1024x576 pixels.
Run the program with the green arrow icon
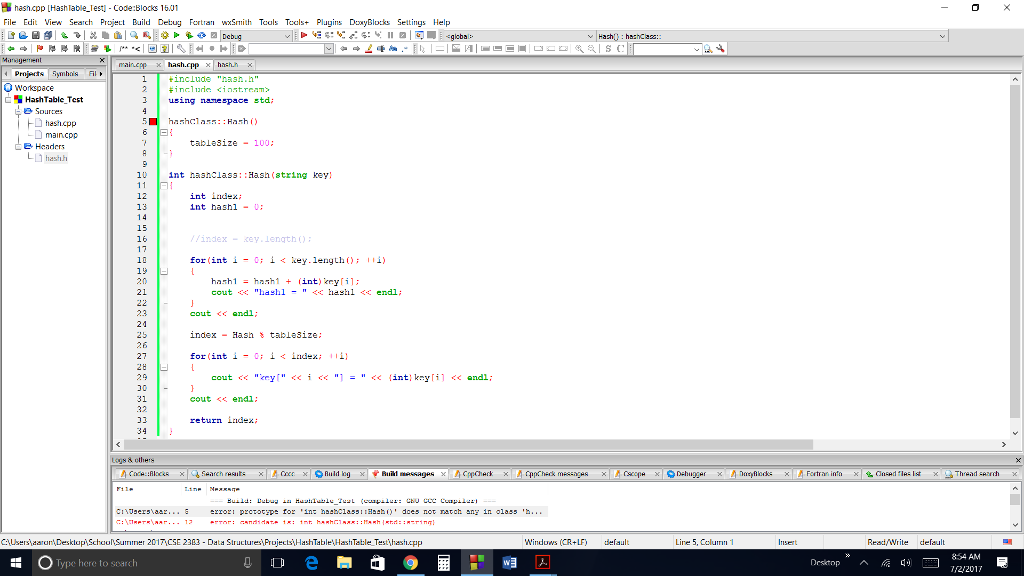click(x=177, y=33)
